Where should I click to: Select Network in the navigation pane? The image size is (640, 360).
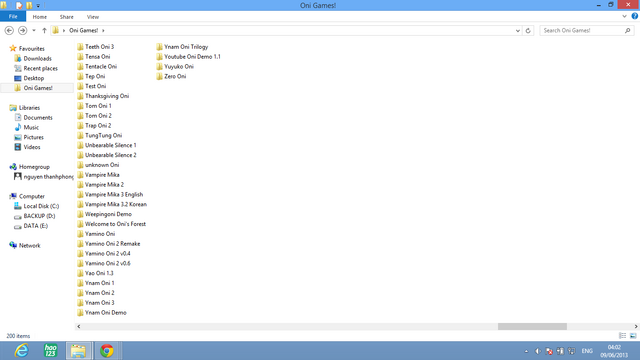pos(29,245)
